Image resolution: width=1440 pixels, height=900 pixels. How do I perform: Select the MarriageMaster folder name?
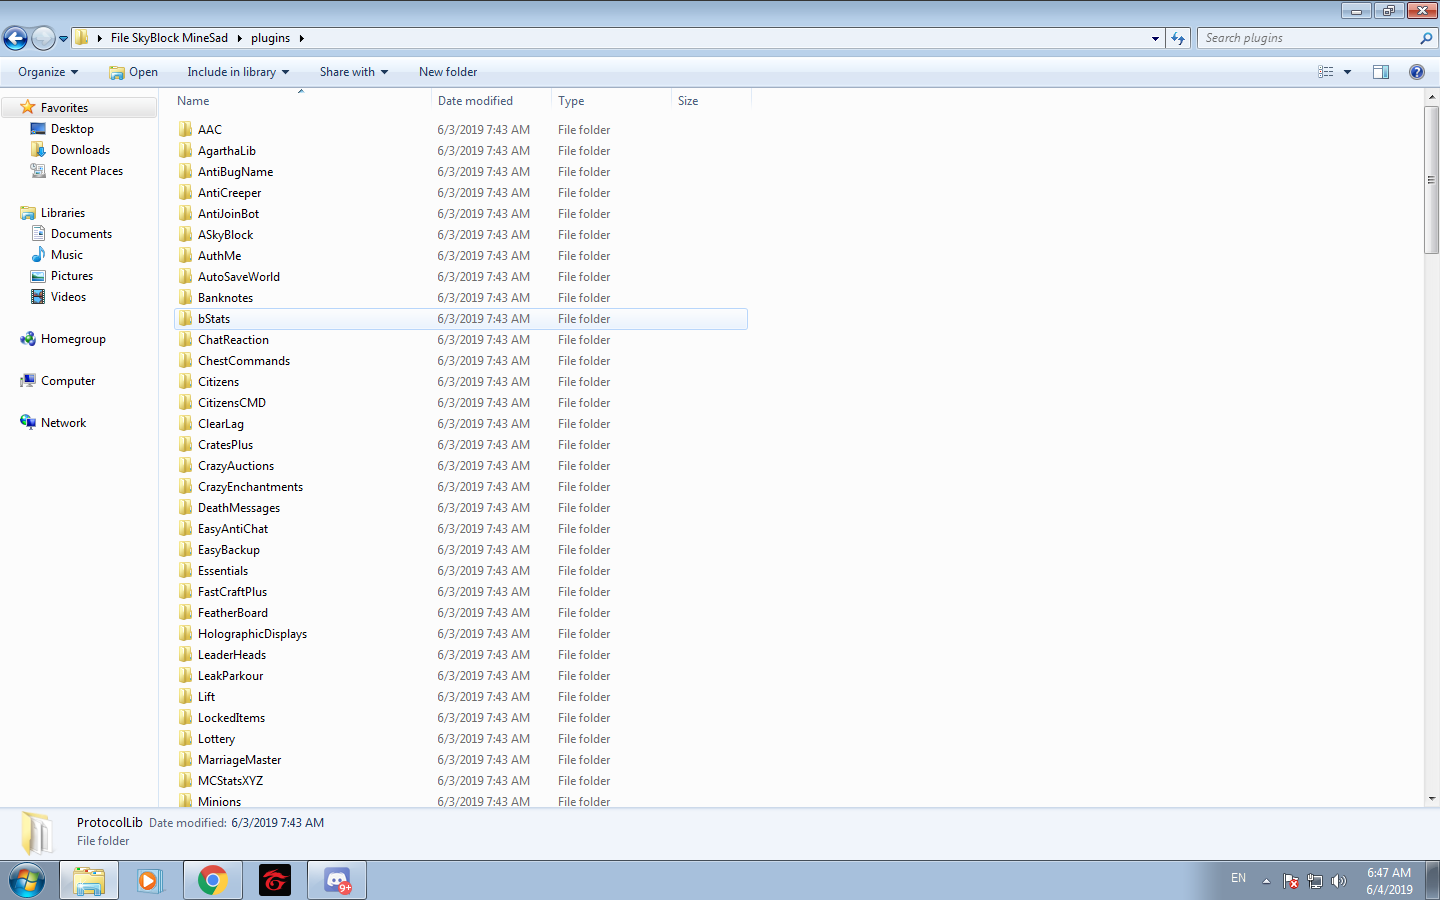pyautogui.click(x=239, y=760)
